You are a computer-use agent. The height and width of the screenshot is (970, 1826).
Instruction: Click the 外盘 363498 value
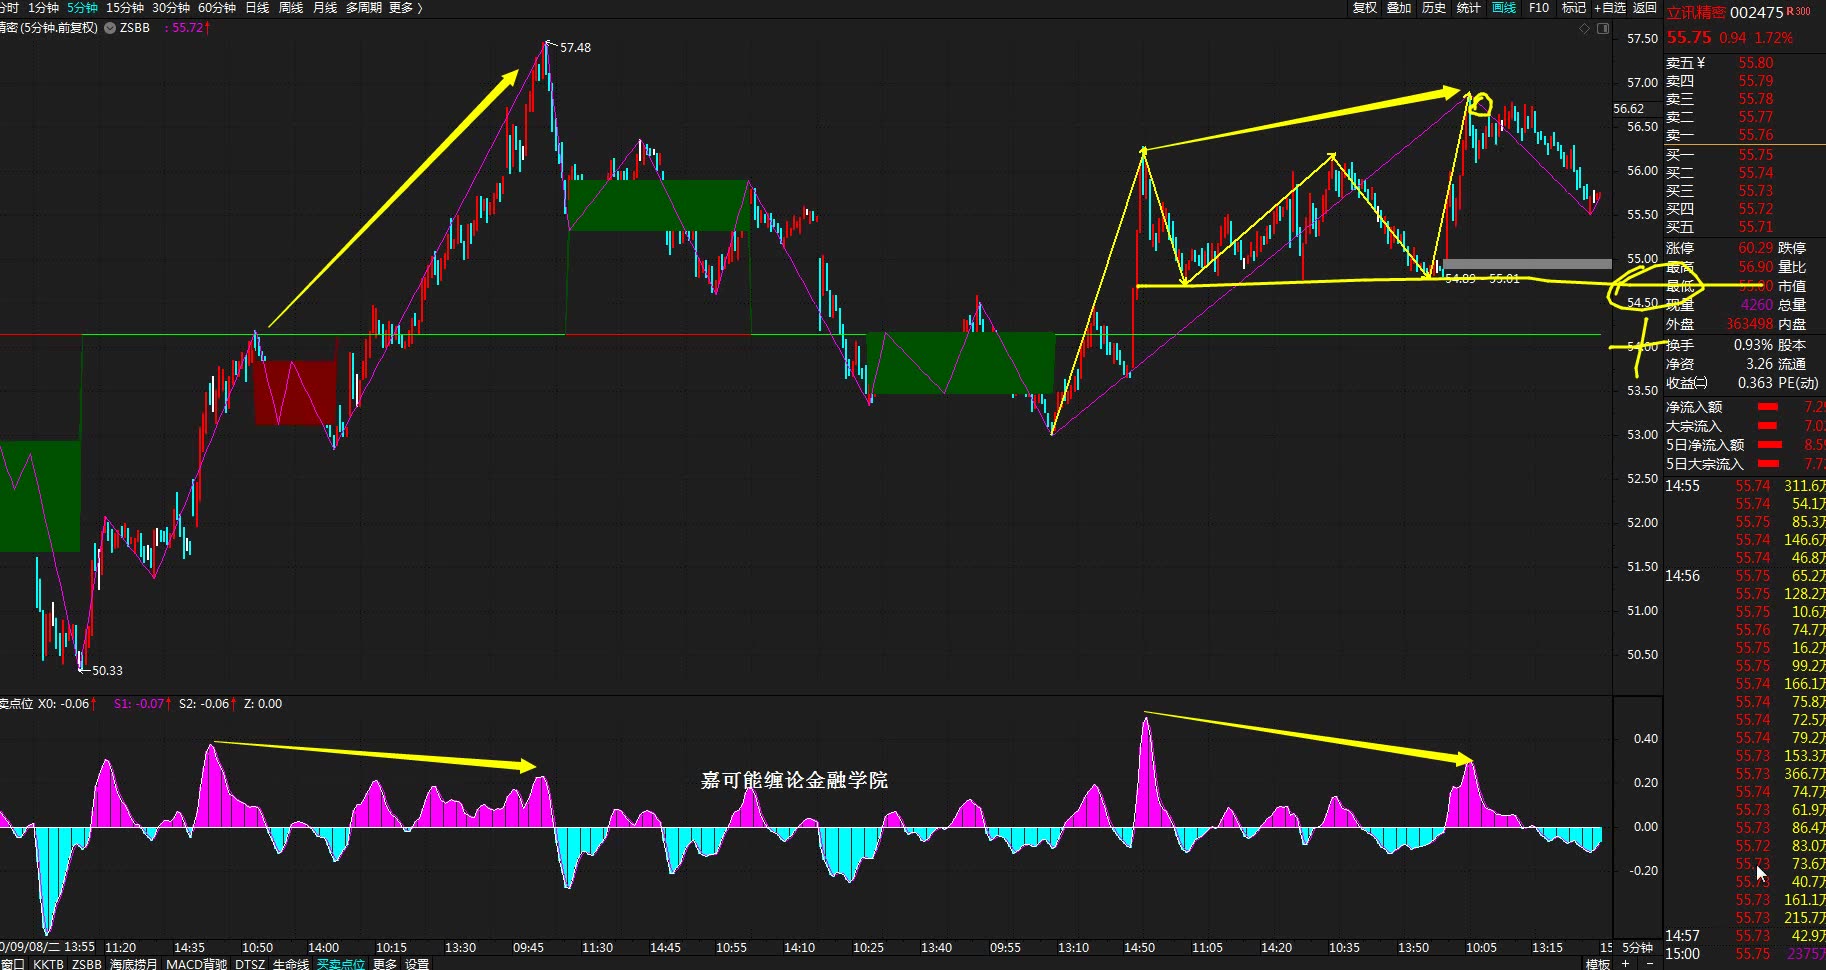[1749, 324]
